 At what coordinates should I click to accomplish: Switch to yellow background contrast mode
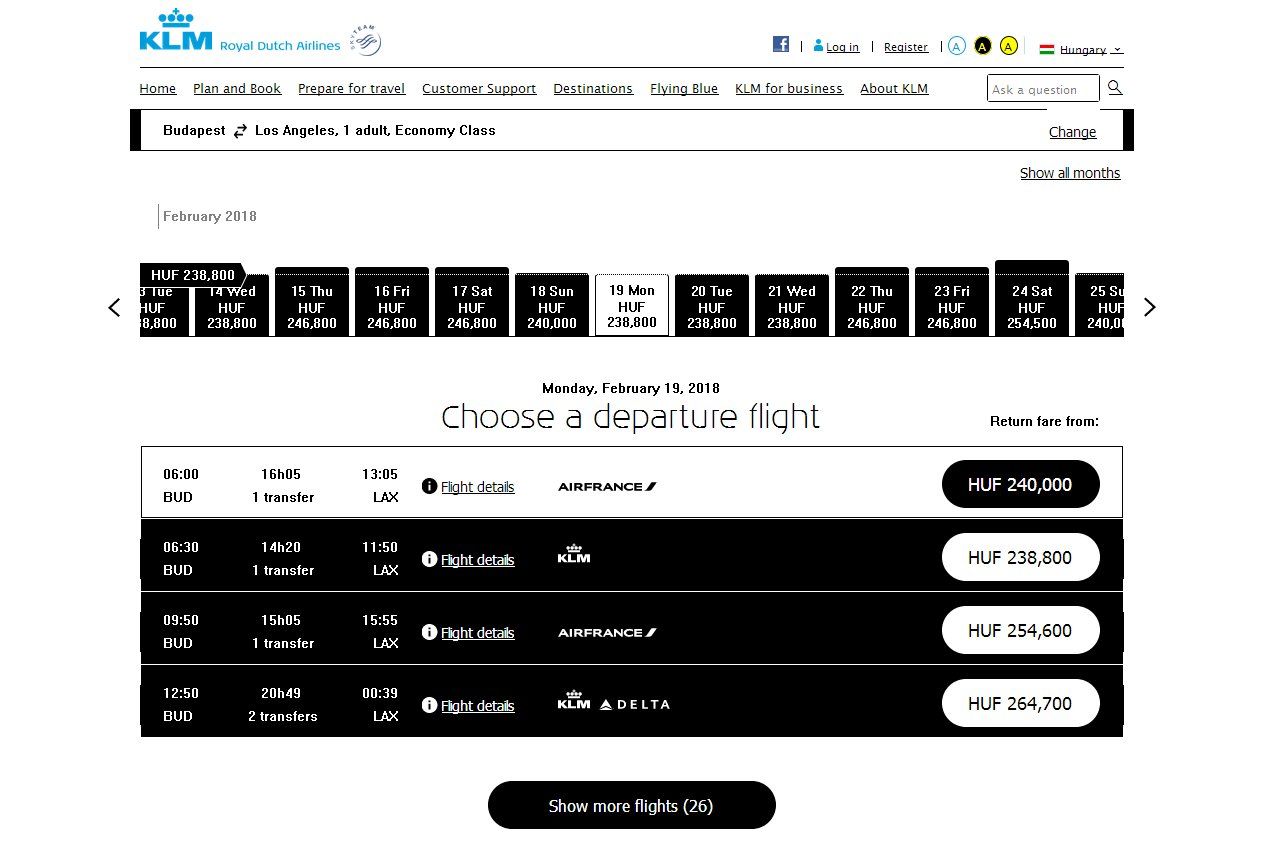(1009, 46)
